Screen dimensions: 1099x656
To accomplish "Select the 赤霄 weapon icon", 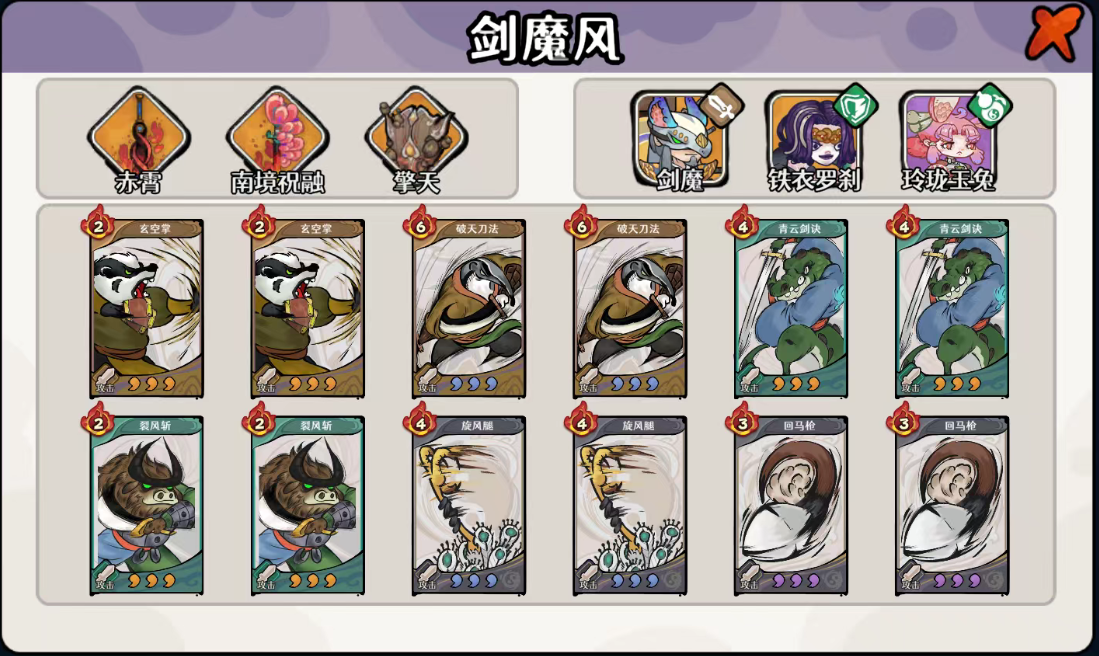I will click(138, 137).
